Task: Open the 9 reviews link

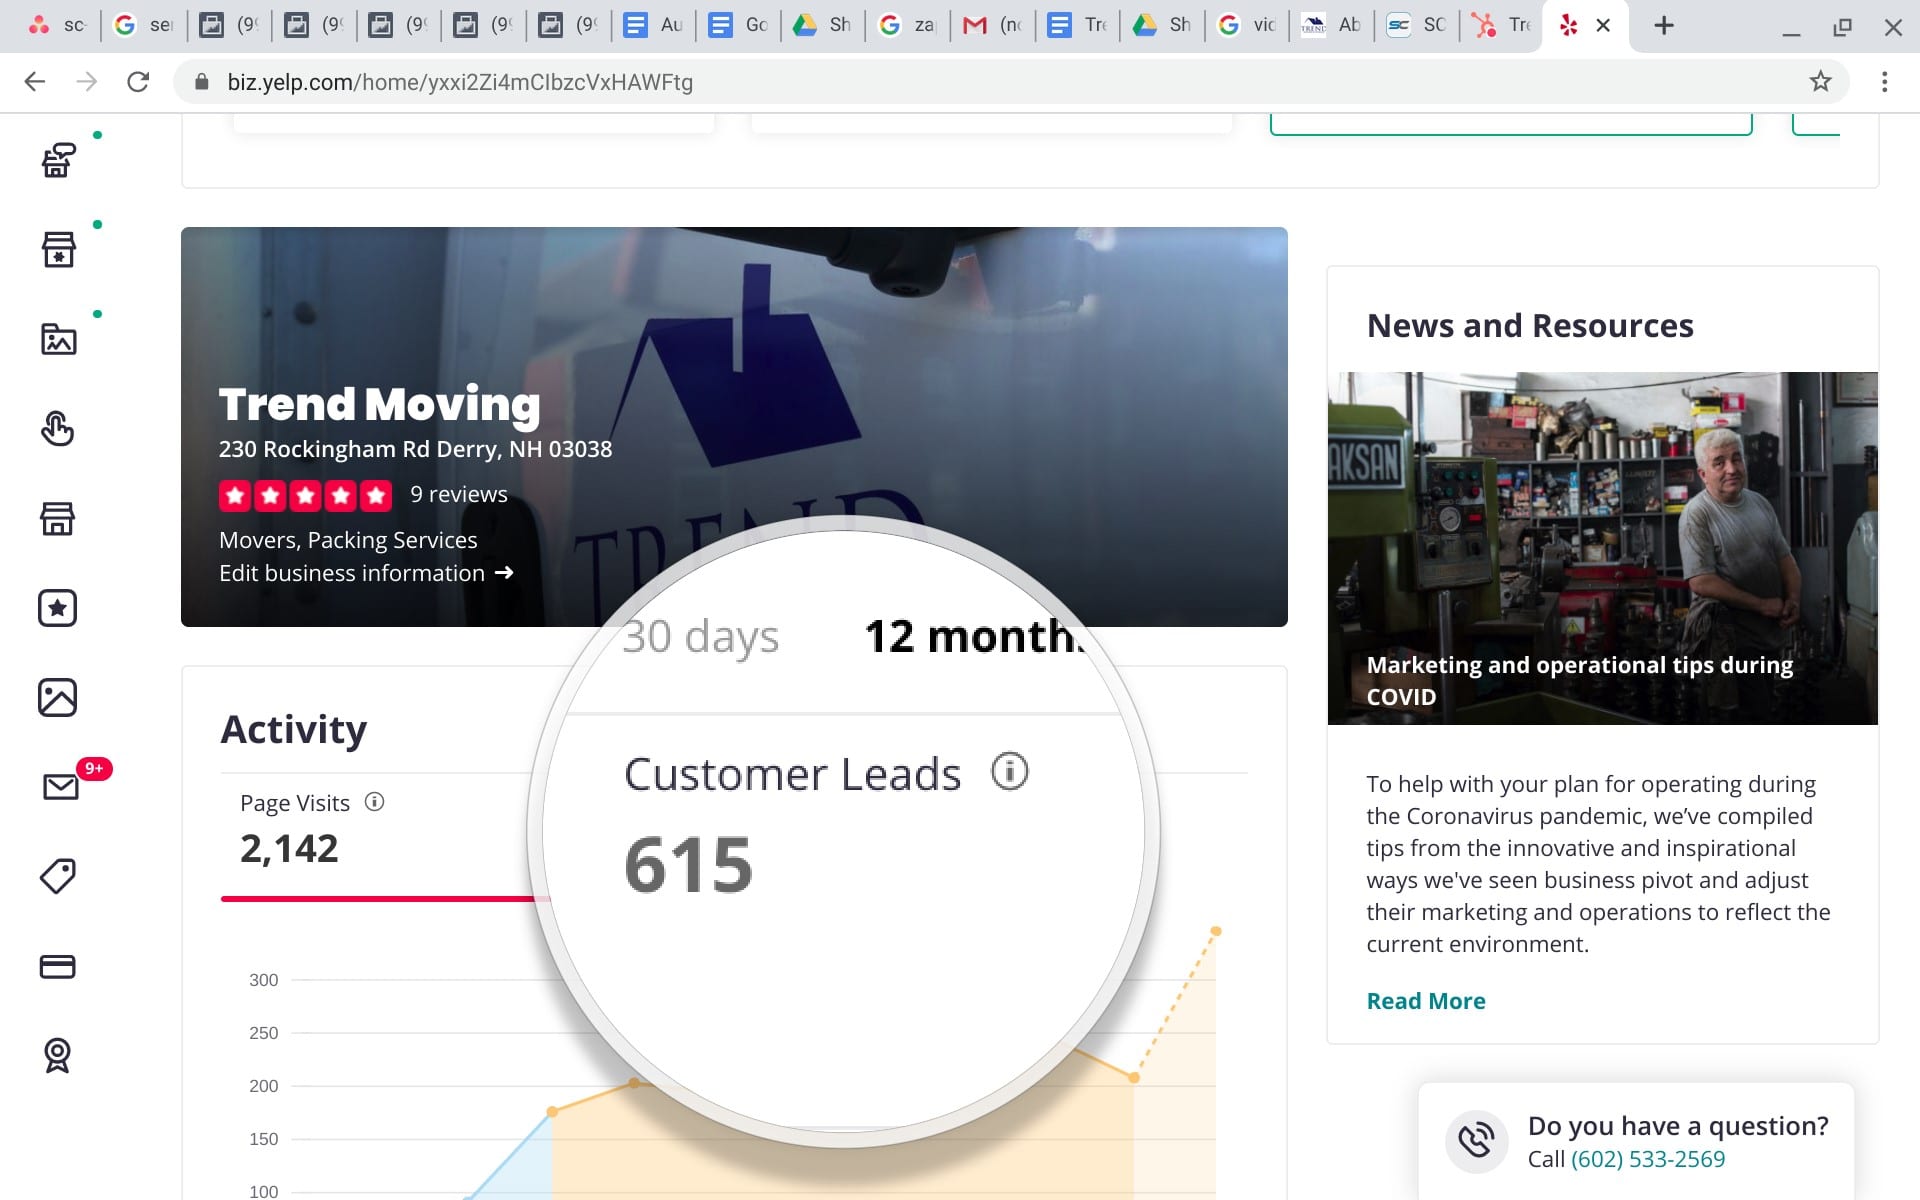Action: point(459,494)
